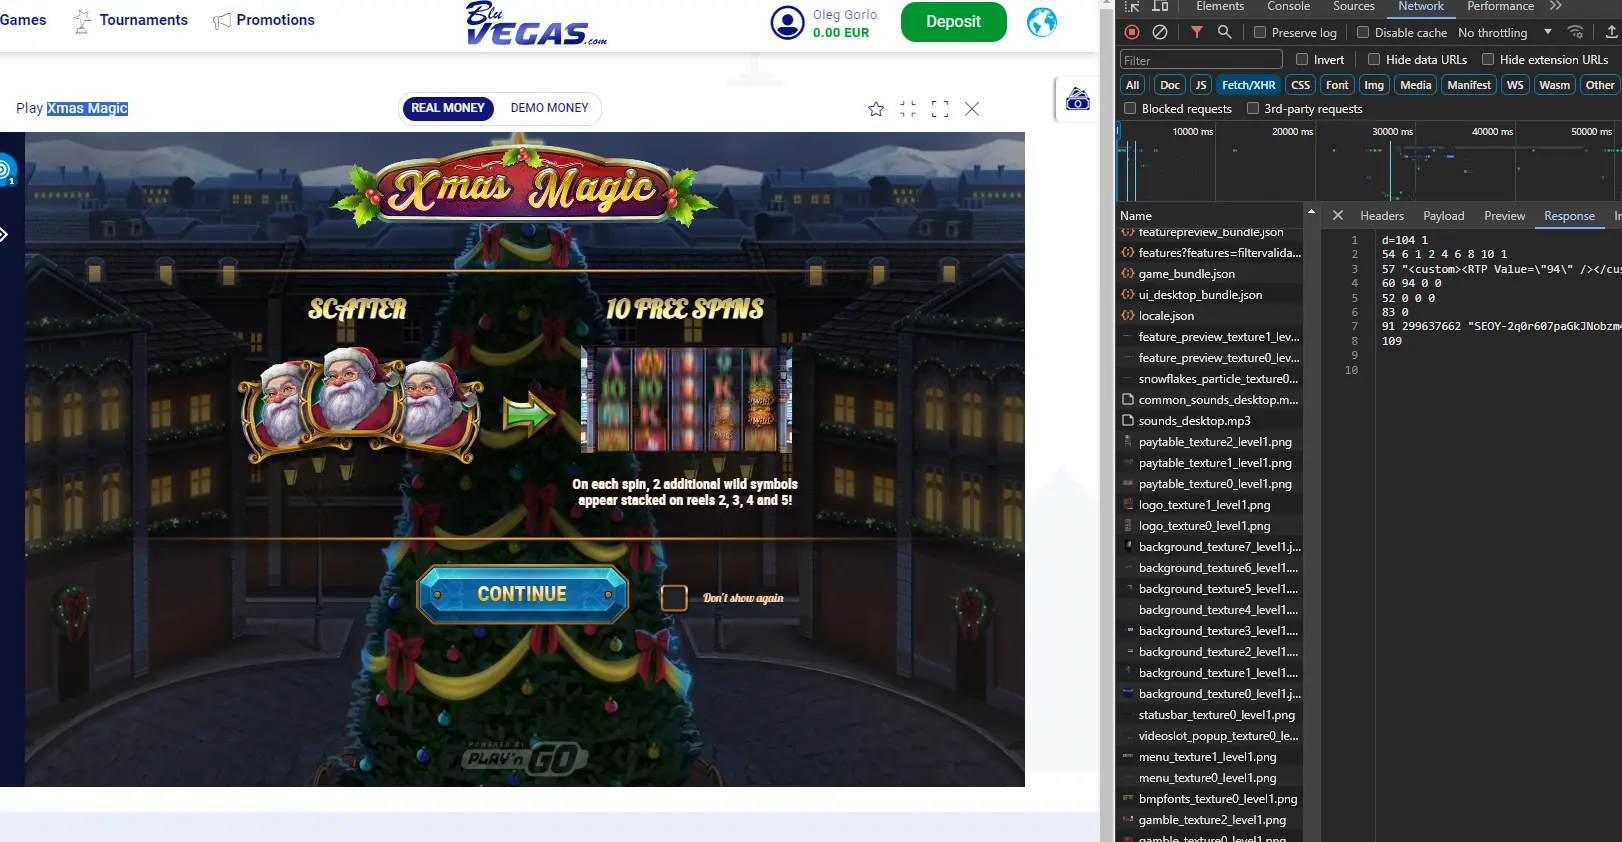Select REAL MONEY mode
The height and width of the screenshot is (842, 1622).
pyautogui.click(x=448, y=108)
